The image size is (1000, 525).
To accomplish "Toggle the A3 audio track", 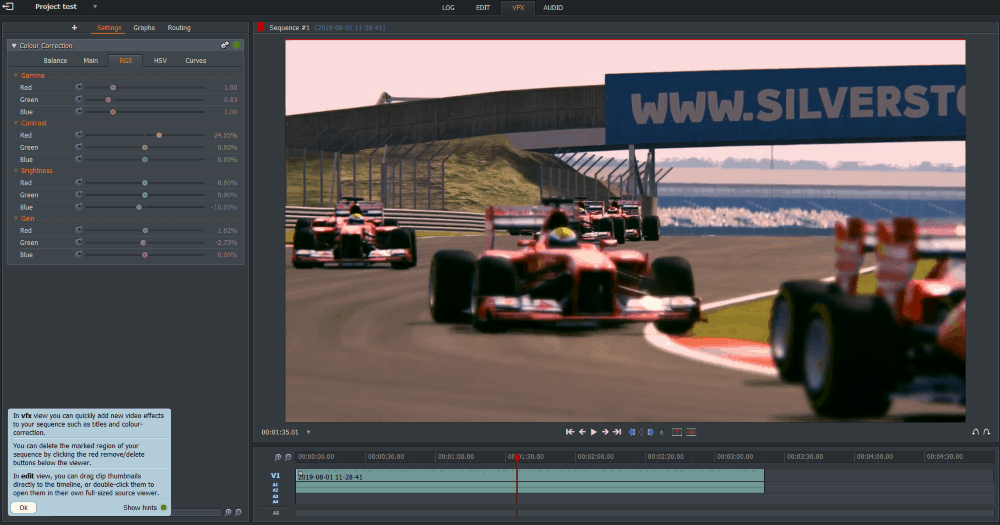I will click(276, 496).
